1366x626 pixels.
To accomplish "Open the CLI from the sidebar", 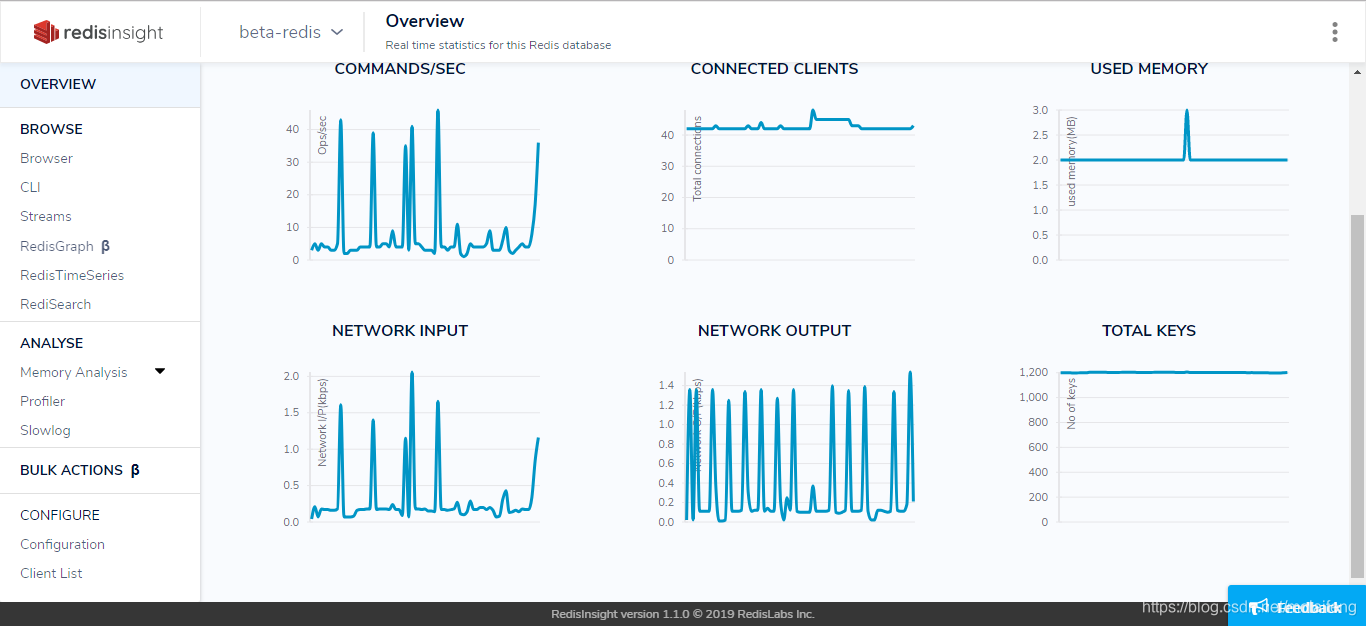I will pos(29,187).
